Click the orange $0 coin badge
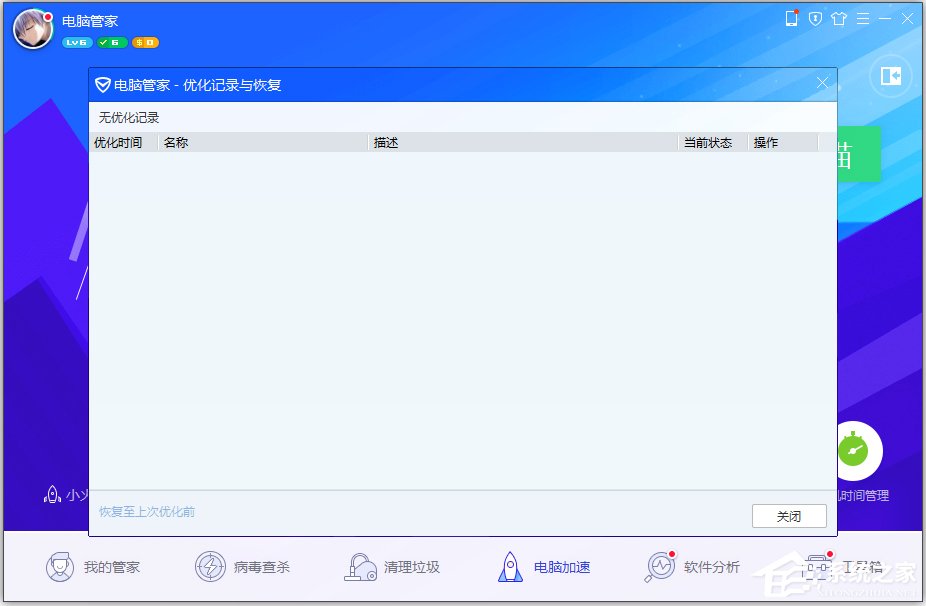926x606 pixels. point(146,42)
